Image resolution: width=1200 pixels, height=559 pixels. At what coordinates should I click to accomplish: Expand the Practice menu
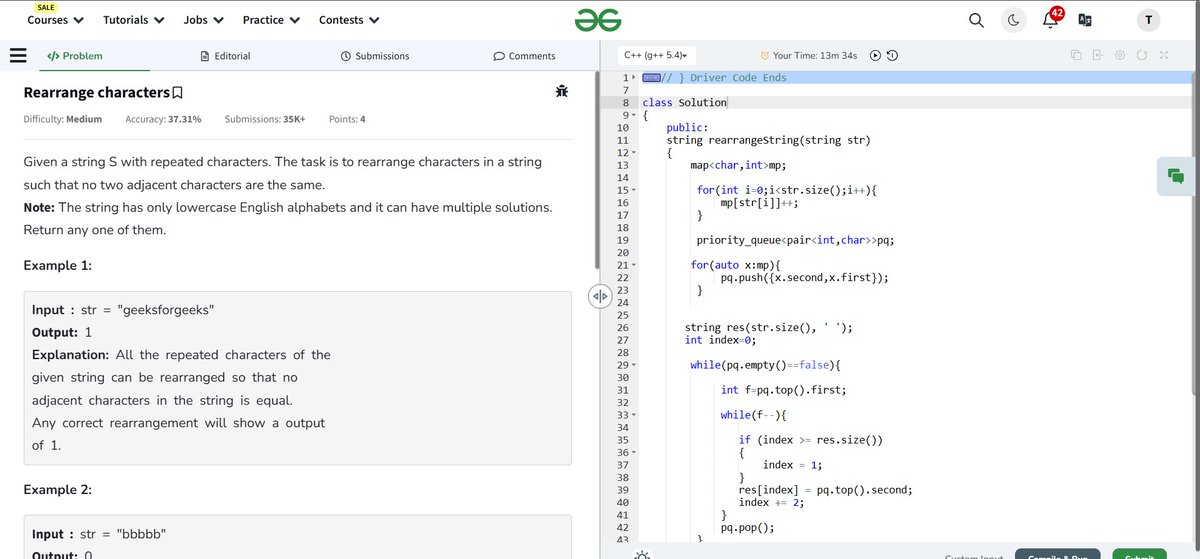click(x=271, y=20)
